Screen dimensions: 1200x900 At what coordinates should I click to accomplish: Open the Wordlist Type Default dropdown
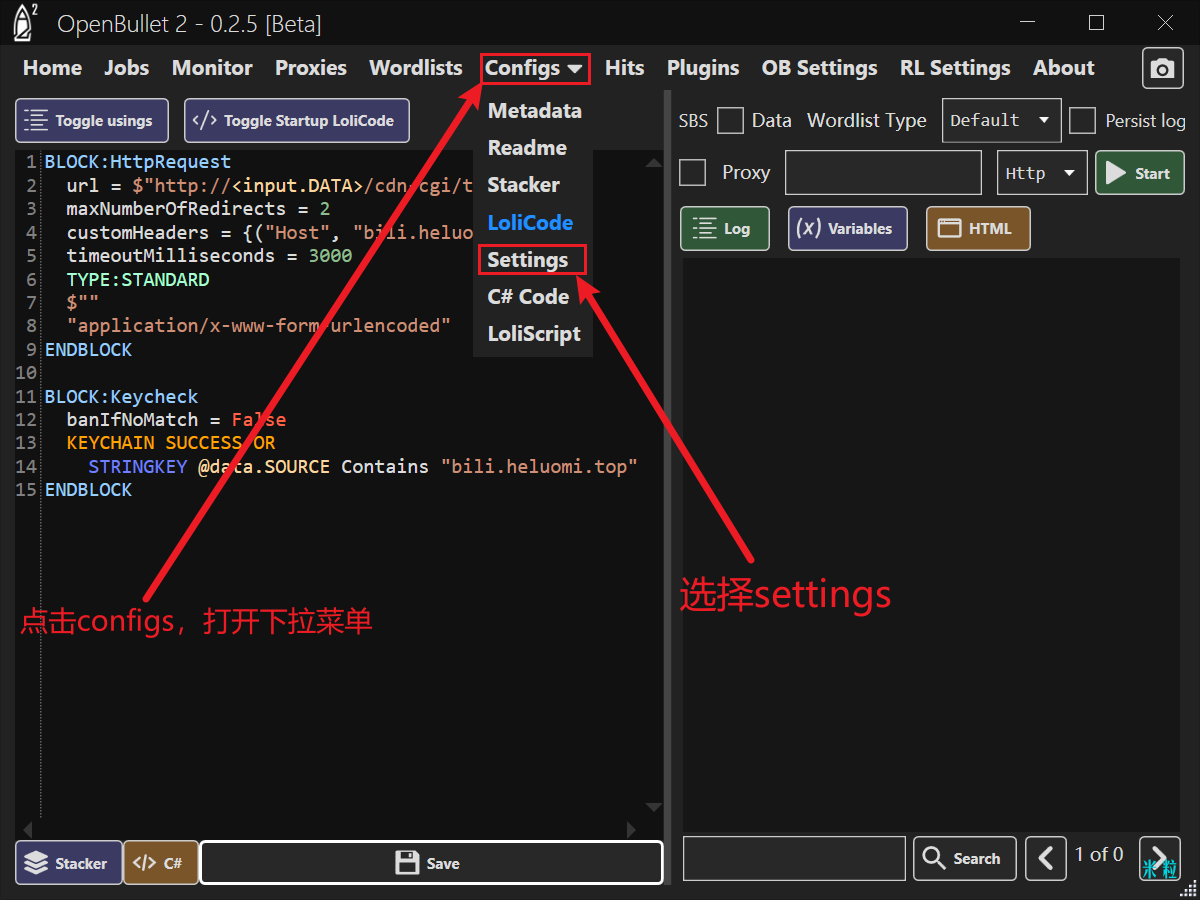coord(1001,121)
